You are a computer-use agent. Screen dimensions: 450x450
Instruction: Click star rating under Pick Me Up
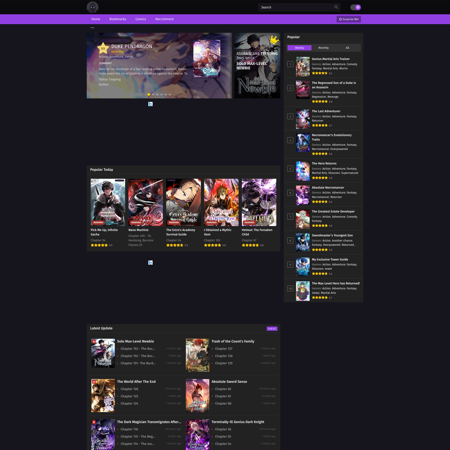click(99, 245)
